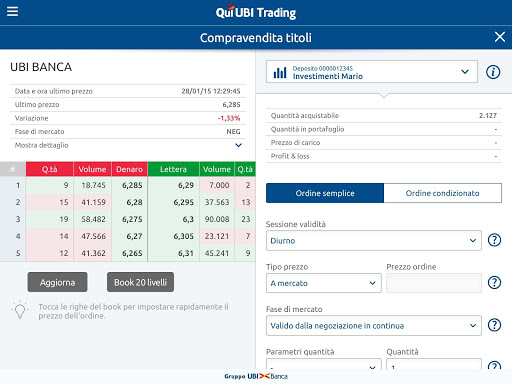Click the info icon next to deposit selector

tap(493, 72)
